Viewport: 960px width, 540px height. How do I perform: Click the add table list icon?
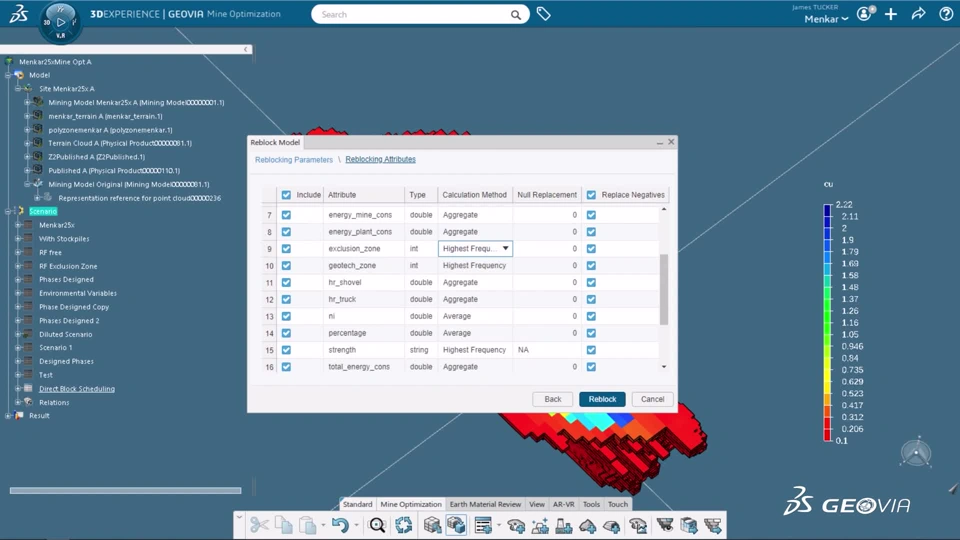[x=483, y=525]
